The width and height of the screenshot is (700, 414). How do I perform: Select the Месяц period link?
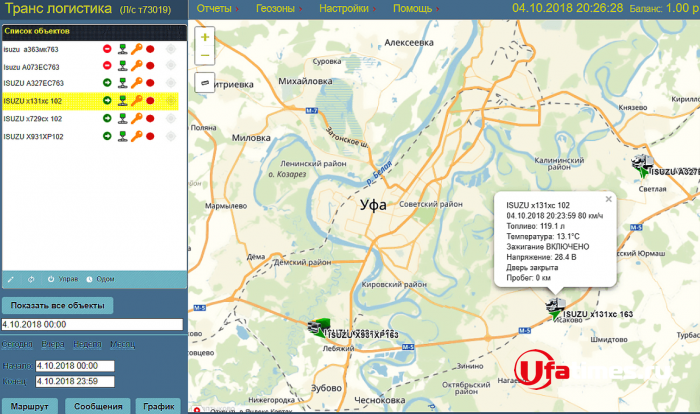click(x=122, y=344)
